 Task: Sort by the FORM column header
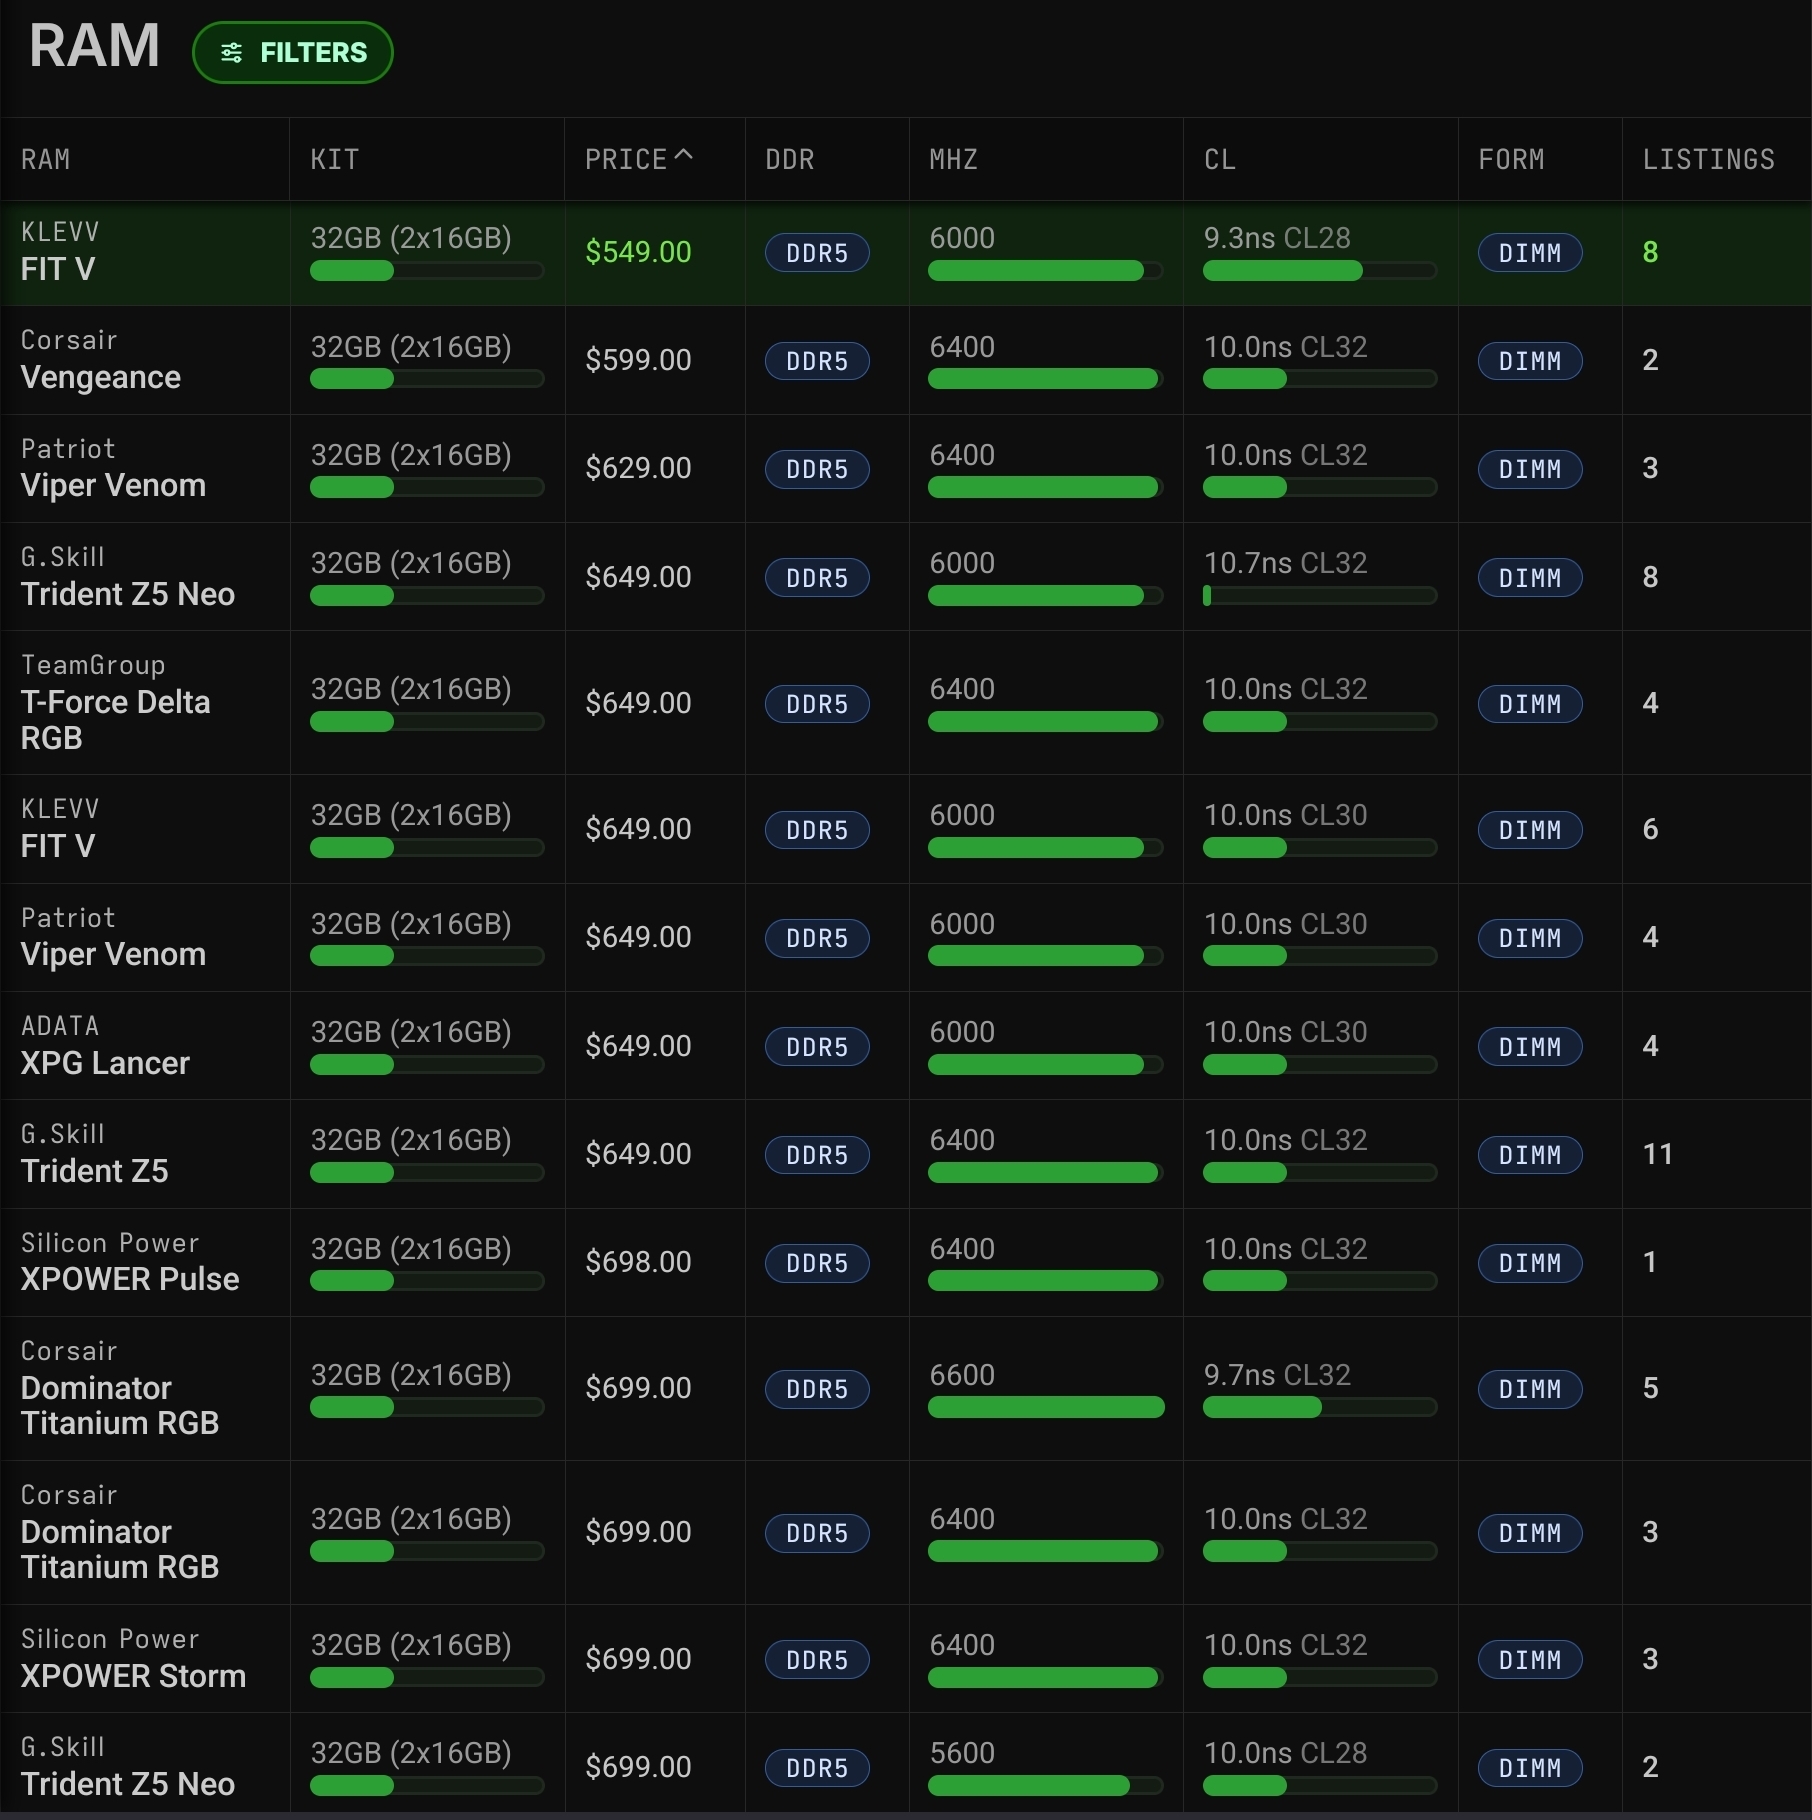coord(1511,160)
